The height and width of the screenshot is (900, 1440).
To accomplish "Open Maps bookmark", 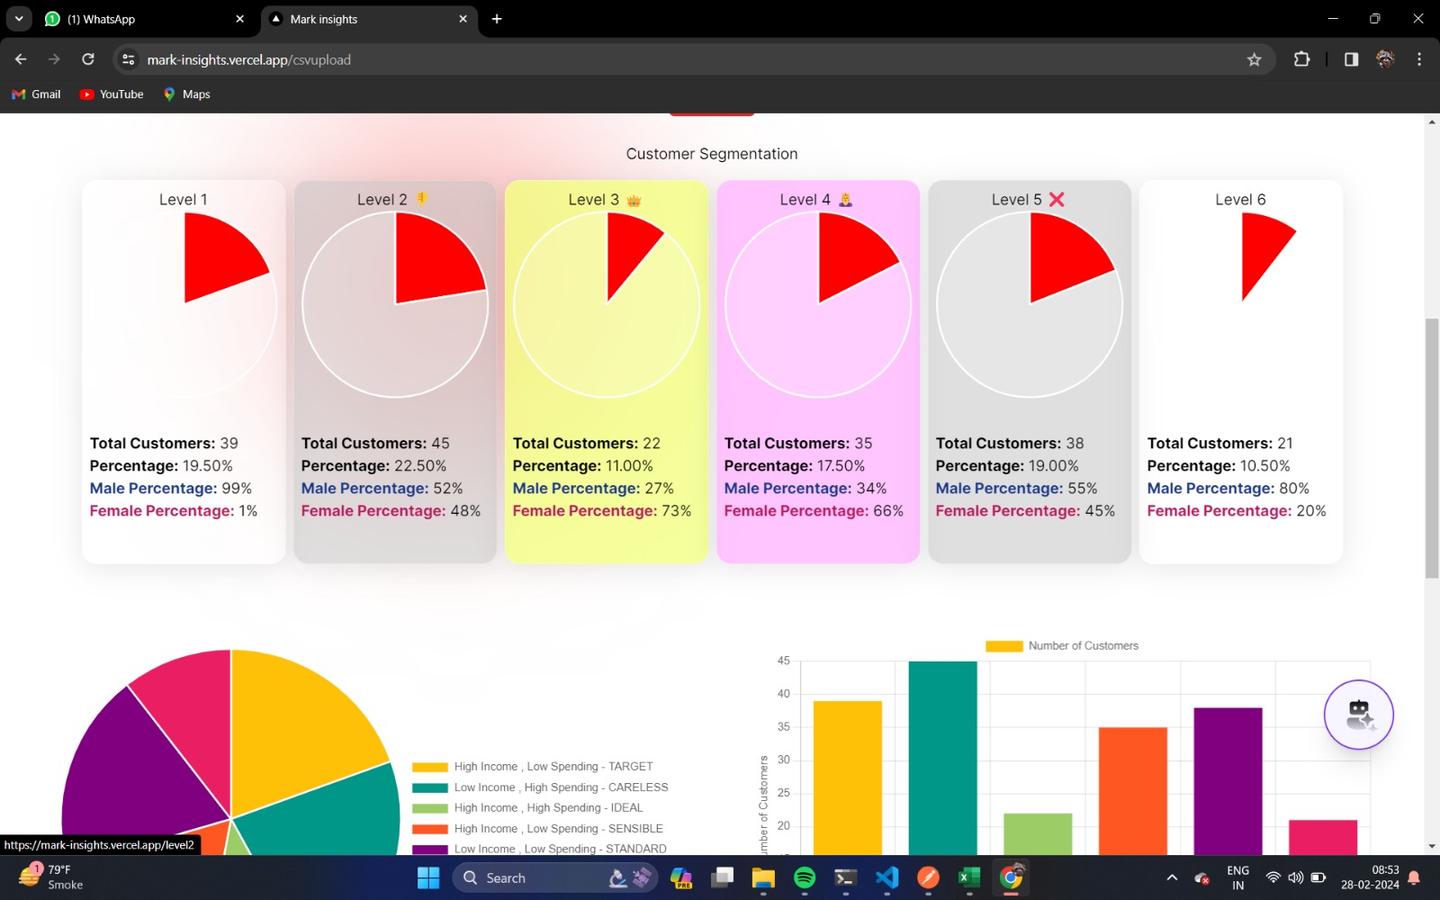I will (186, 94).
